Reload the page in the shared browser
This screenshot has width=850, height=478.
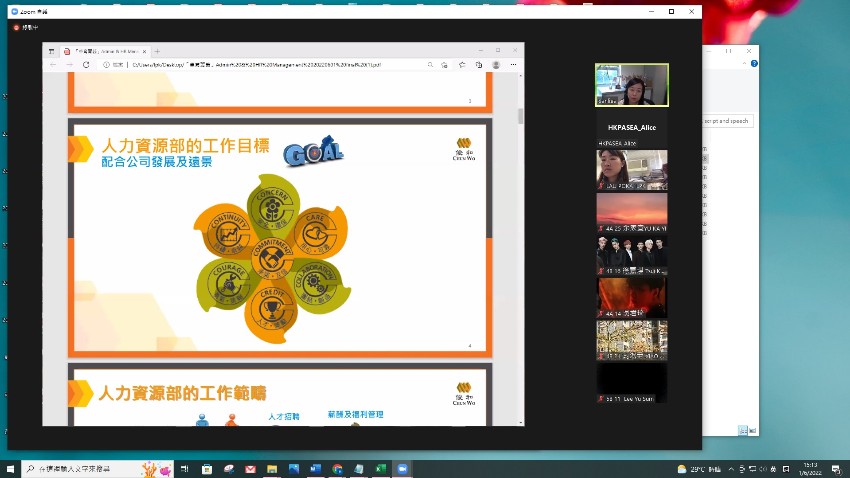(86, 64)
